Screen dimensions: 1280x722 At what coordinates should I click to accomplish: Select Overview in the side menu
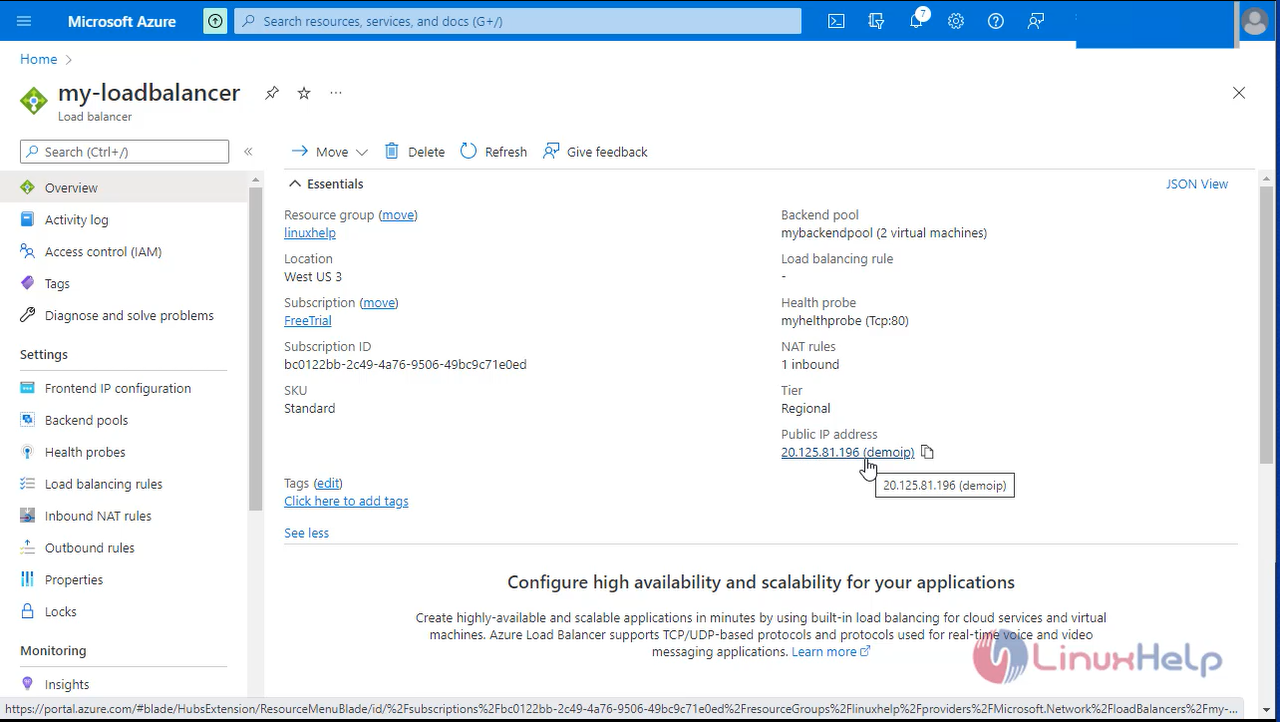pos(124,188)
